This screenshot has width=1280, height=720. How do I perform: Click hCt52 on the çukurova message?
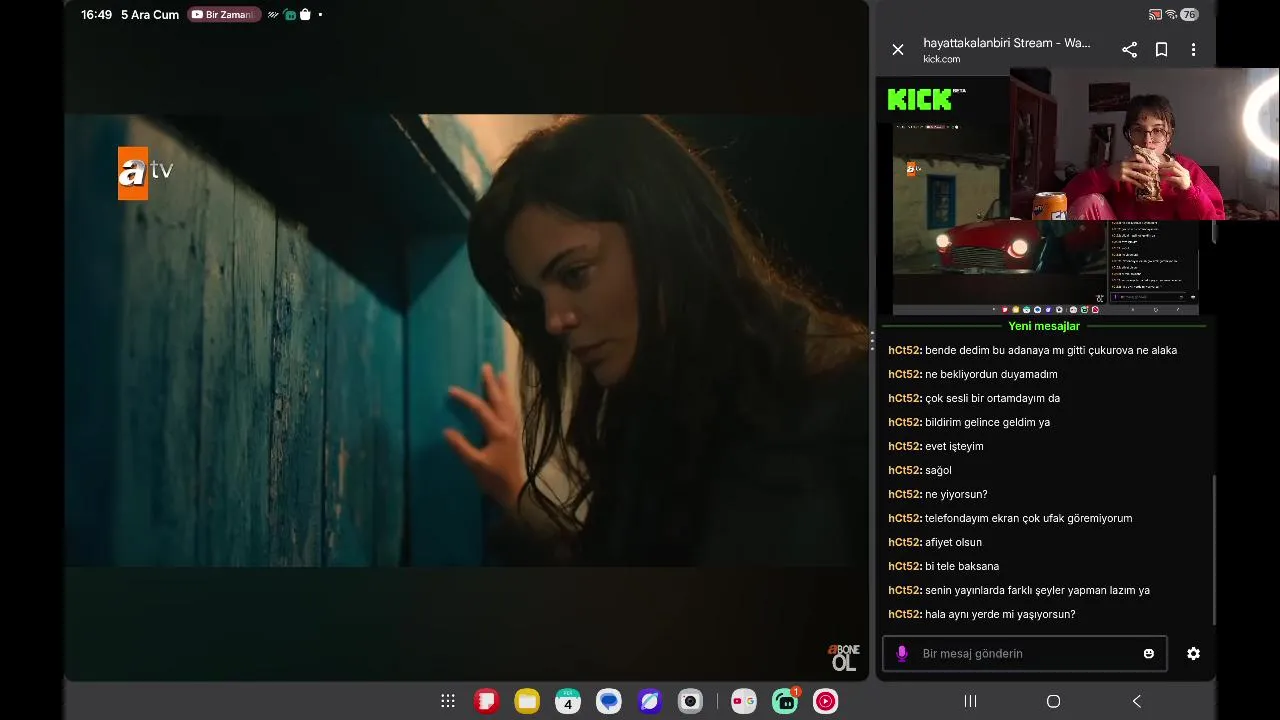905,350
